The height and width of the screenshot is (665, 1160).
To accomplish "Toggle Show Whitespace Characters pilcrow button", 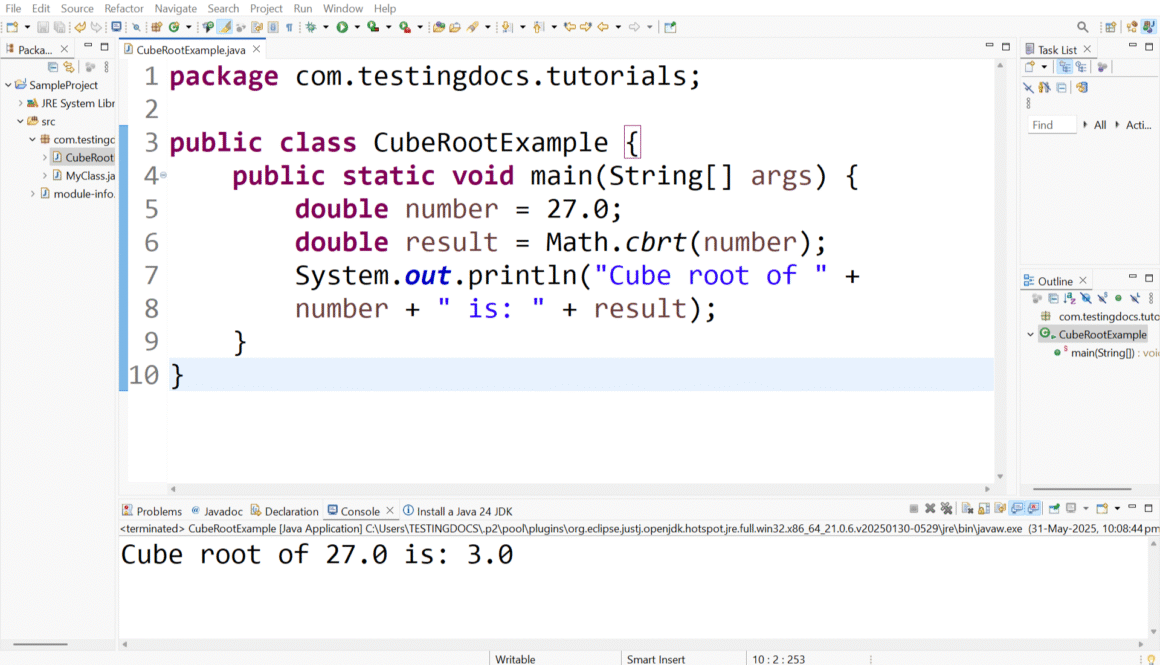I will pos(289,27).
